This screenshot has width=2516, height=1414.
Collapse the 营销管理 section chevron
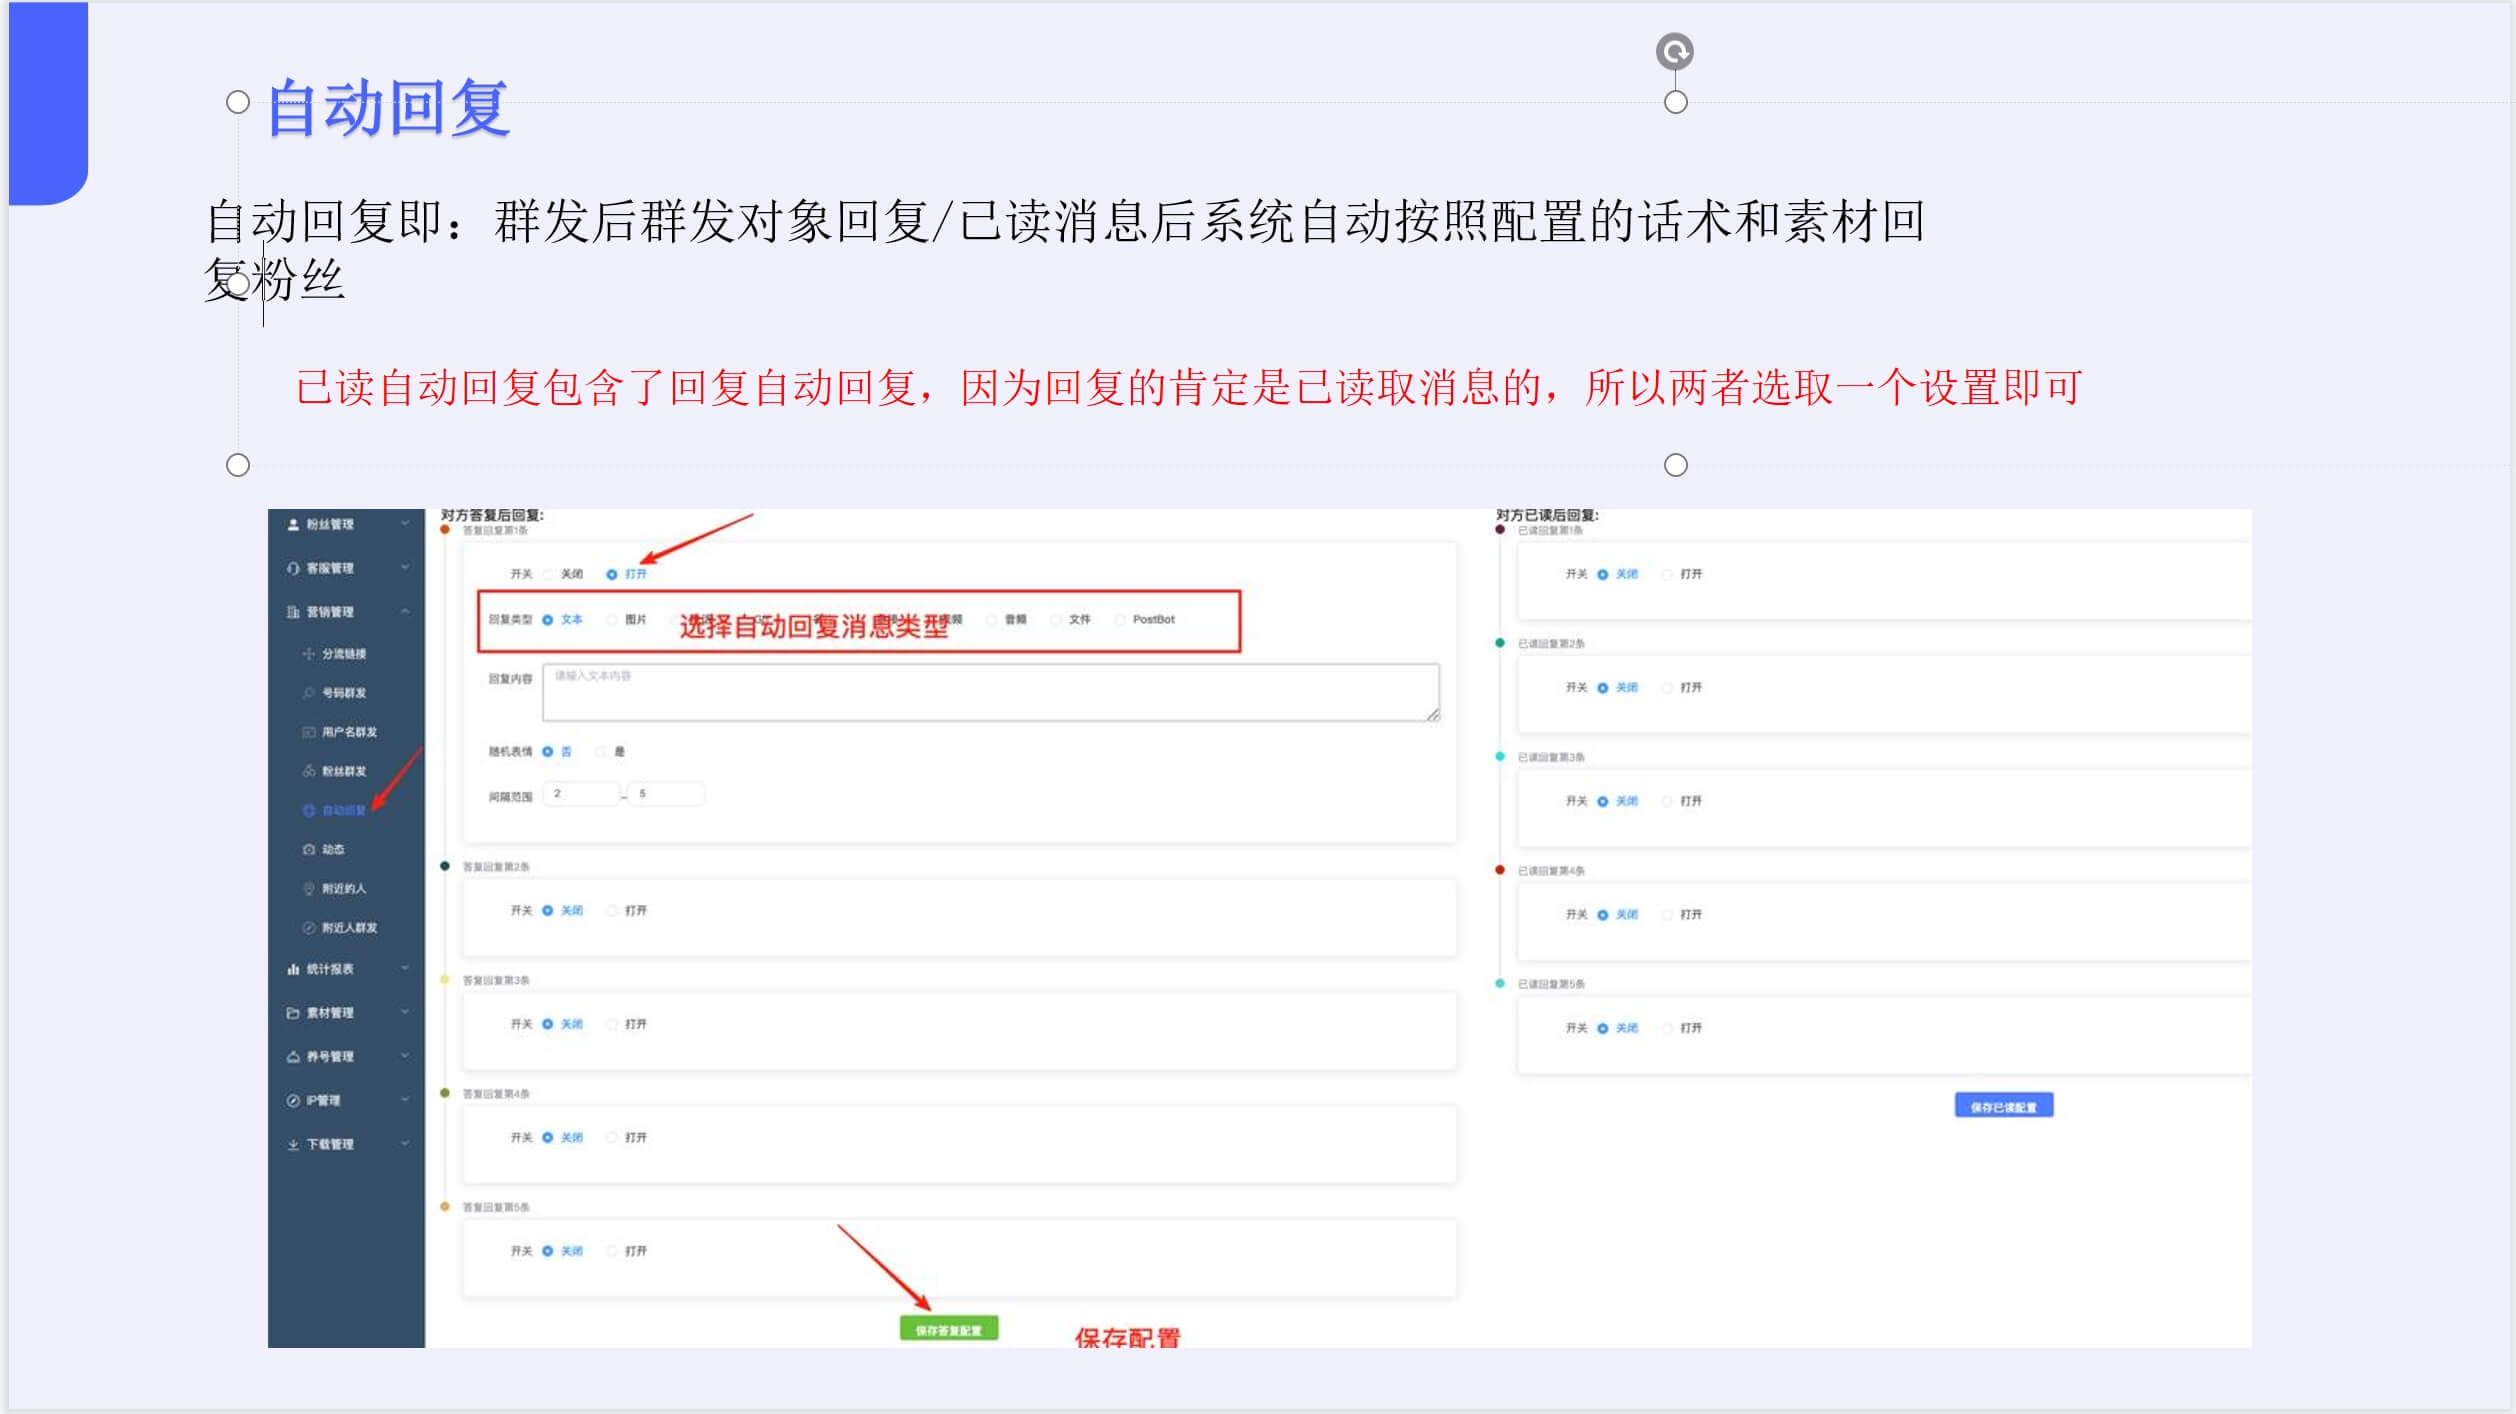click(x=404, y=610)
